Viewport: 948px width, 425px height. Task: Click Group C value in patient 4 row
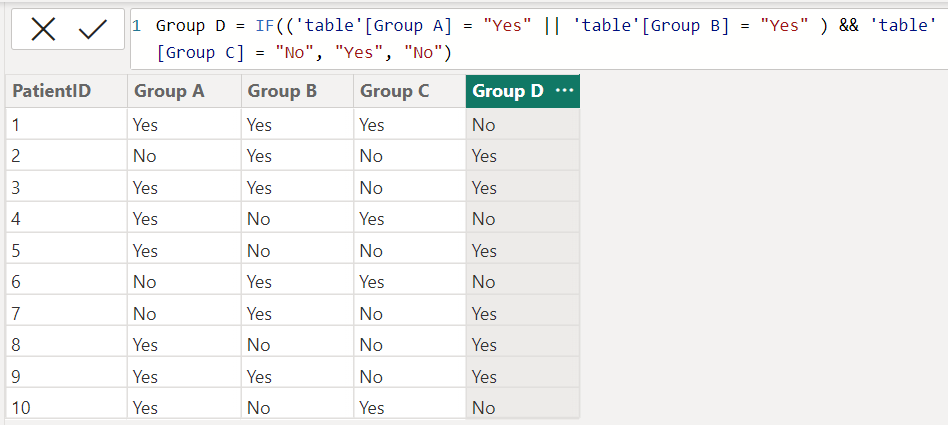(410, 219)
